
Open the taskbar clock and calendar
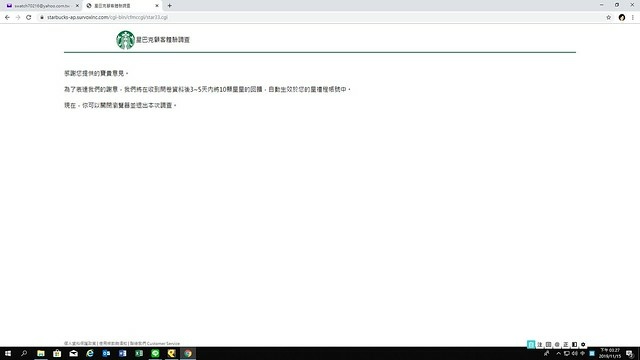point(610,353)
